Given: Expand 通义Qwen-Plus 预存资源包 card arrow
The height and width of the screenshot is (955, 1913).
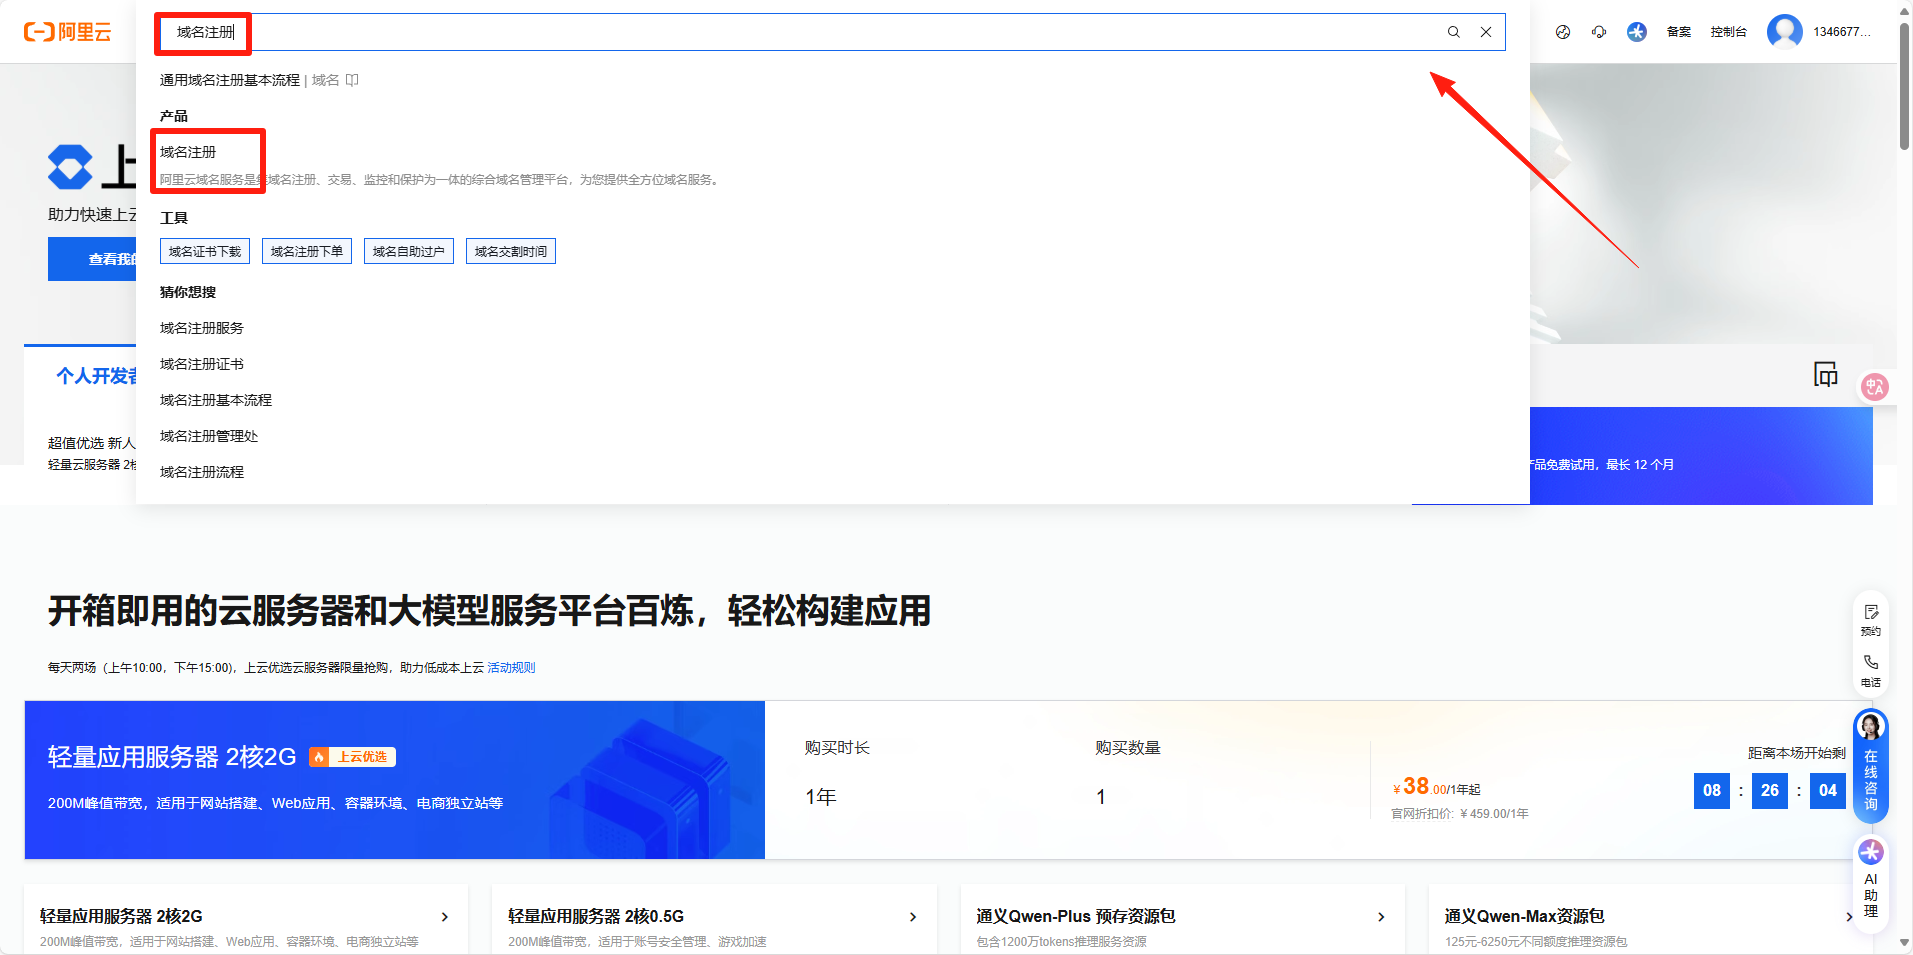Looking at the screenshot, I should click(x=1381, y=917).
